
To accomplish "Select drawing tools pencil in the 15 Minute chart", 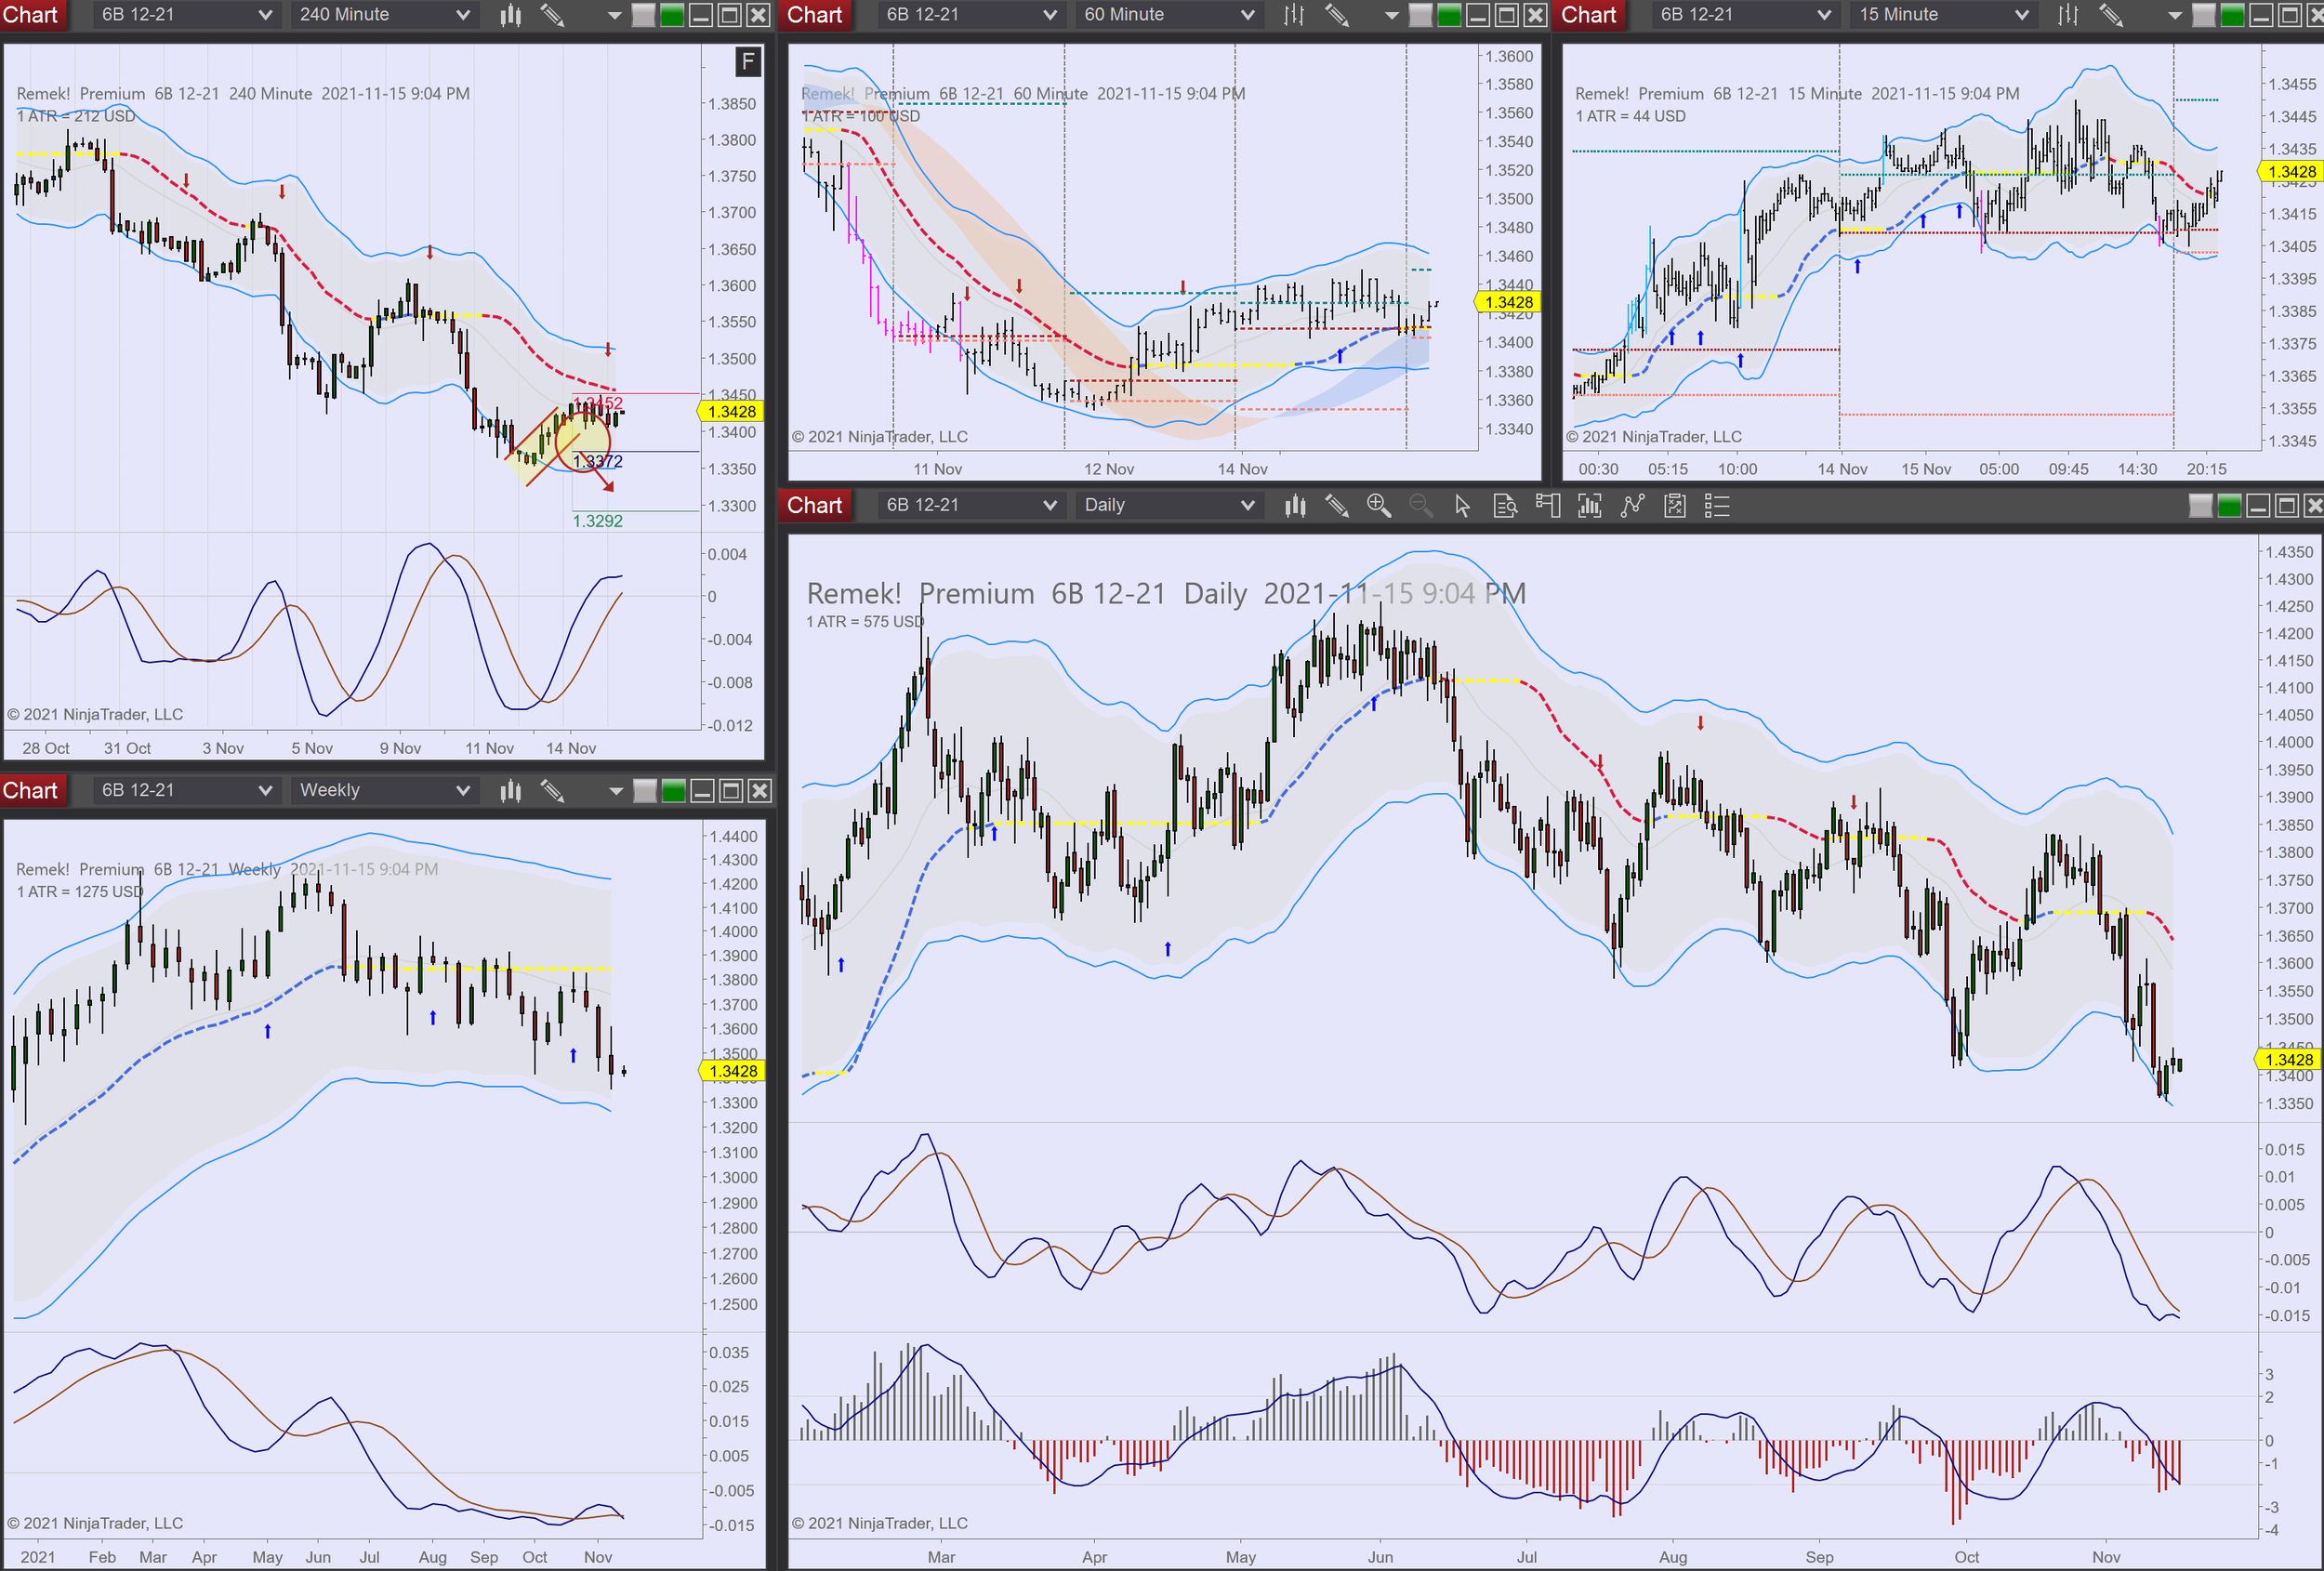I will tap(2111, 15).
